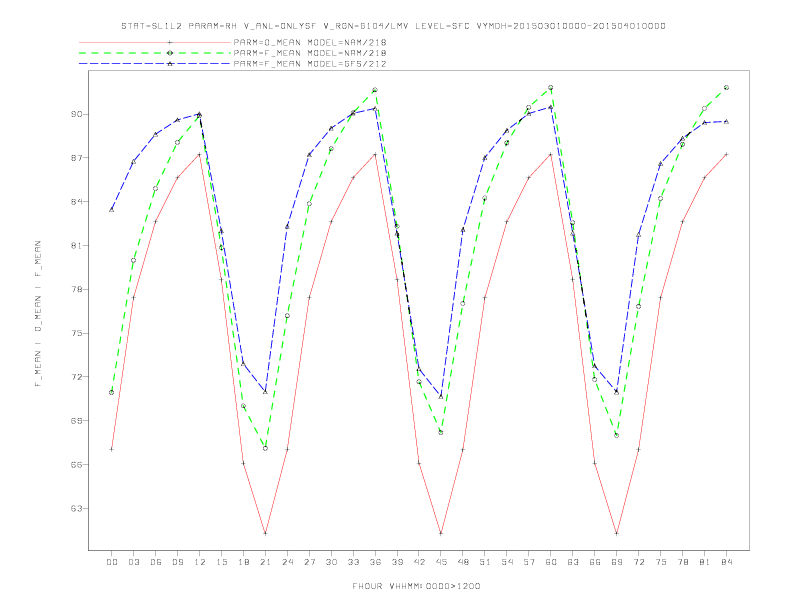The width and height of the screenshot is (792, 612).
Task: Click x-axis tick label 66
Action: pos(595,562)
